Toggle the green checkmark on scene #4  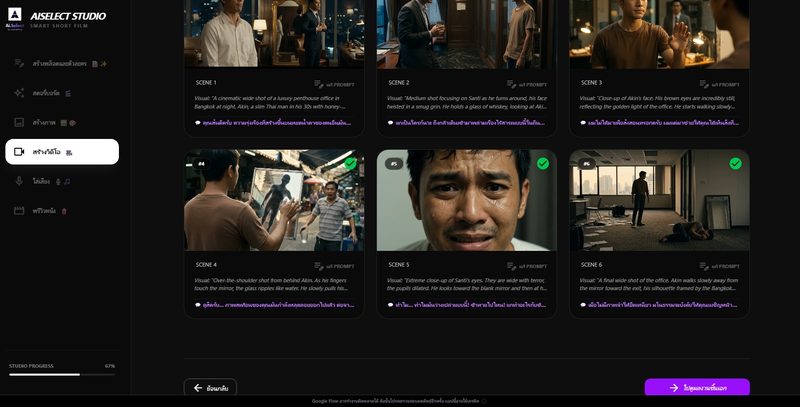click(x=350, y=163)
